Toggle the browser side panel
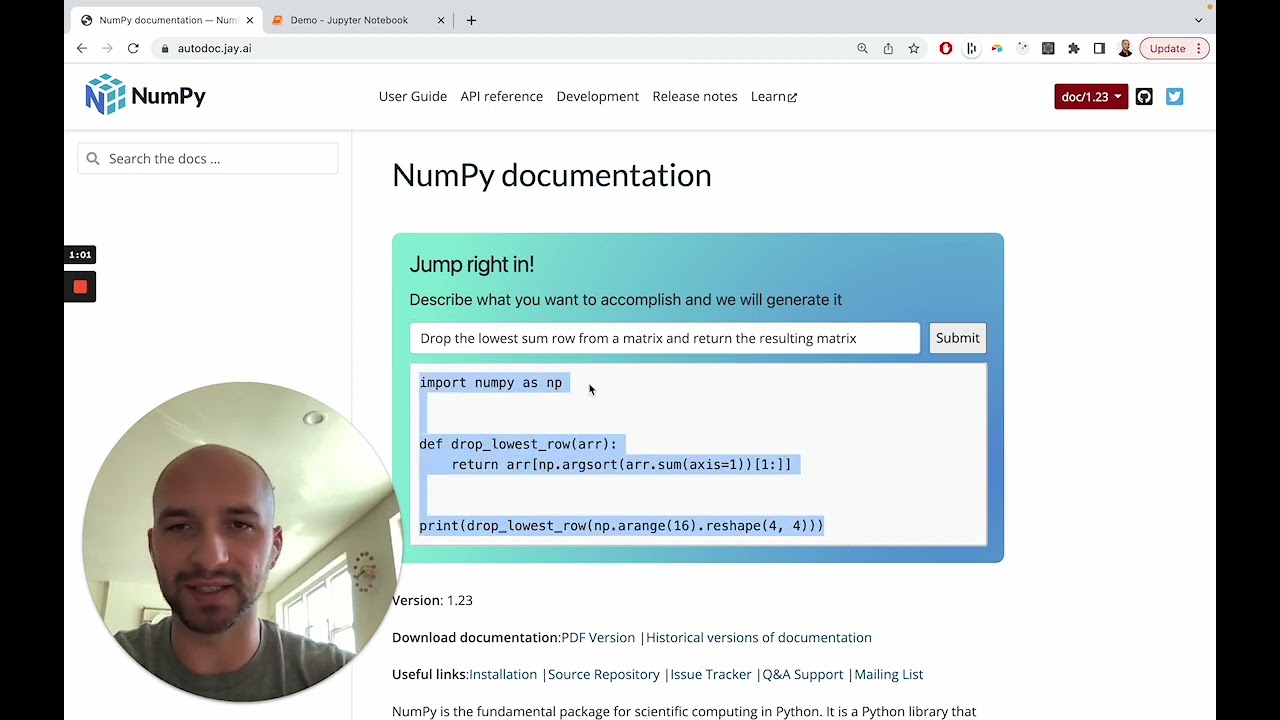 [1099, 48]
